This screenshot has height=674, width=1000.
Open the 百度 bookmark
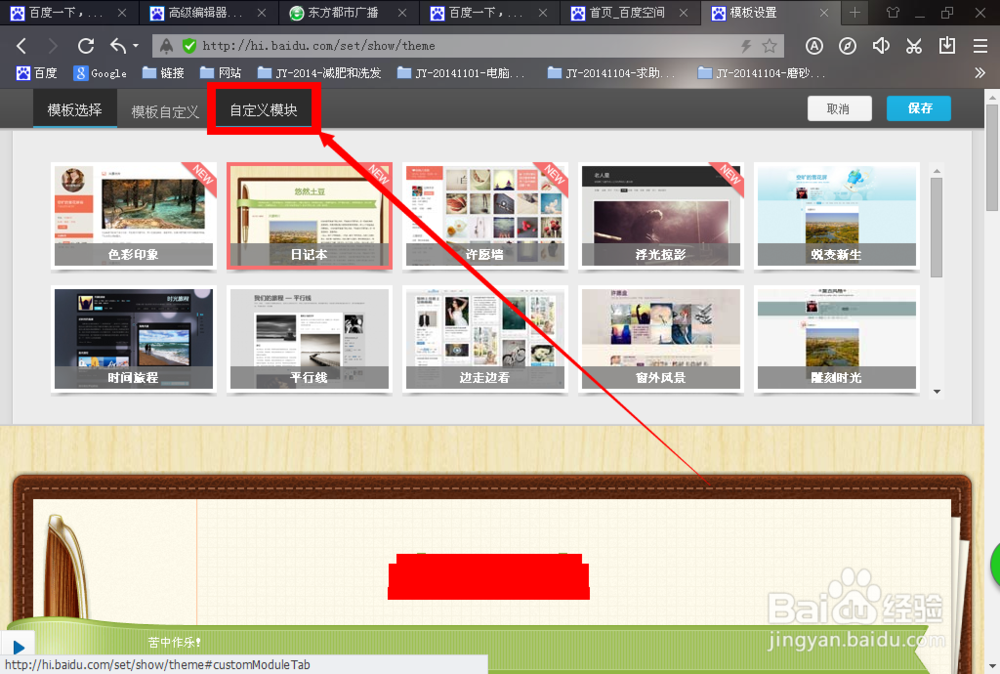(x=36, y=73)
